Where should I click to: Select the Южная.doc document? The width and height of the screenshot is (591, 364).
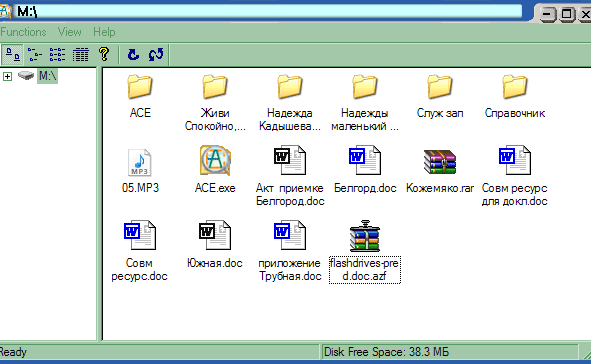215,245
